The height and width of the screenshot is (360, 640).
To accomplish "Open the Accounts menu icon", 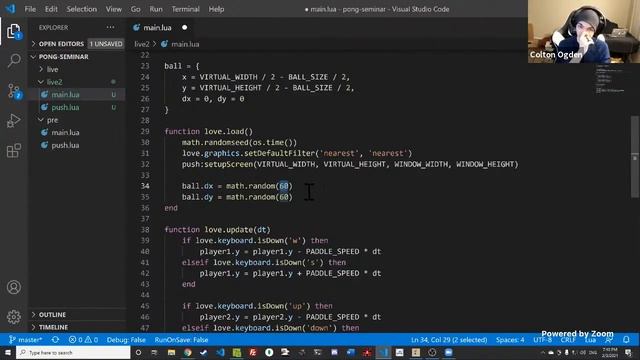I will tap(13, 287).
